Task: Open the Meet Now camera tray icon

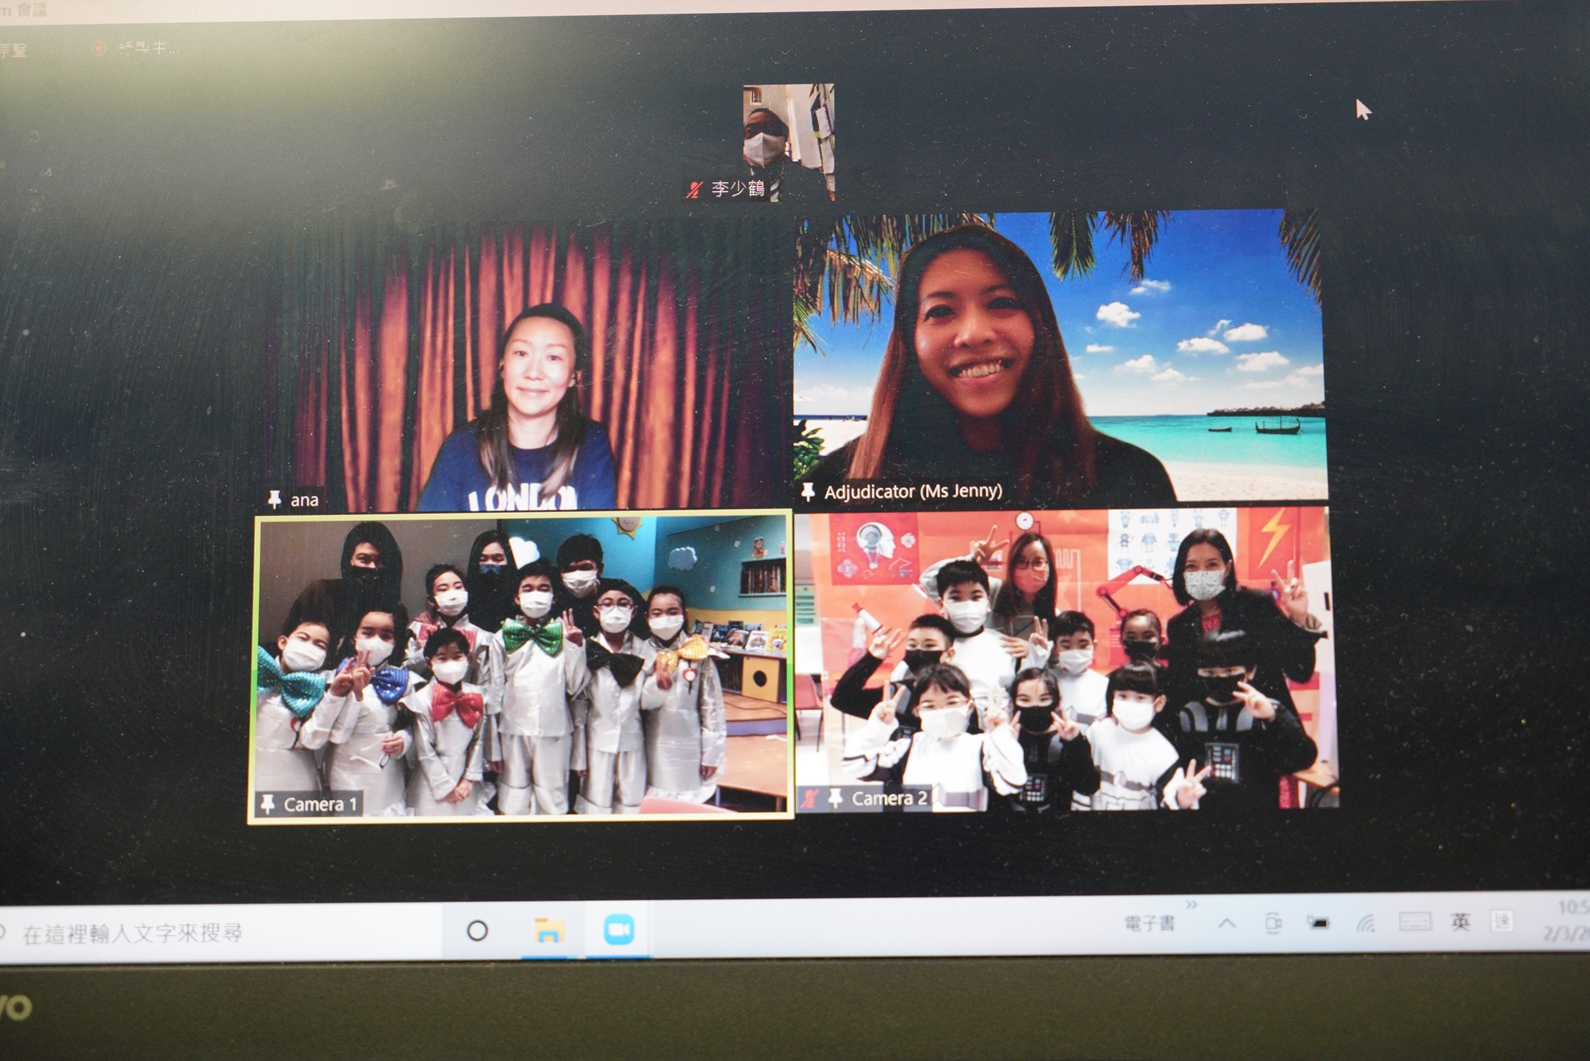Action: point(1273,923)
